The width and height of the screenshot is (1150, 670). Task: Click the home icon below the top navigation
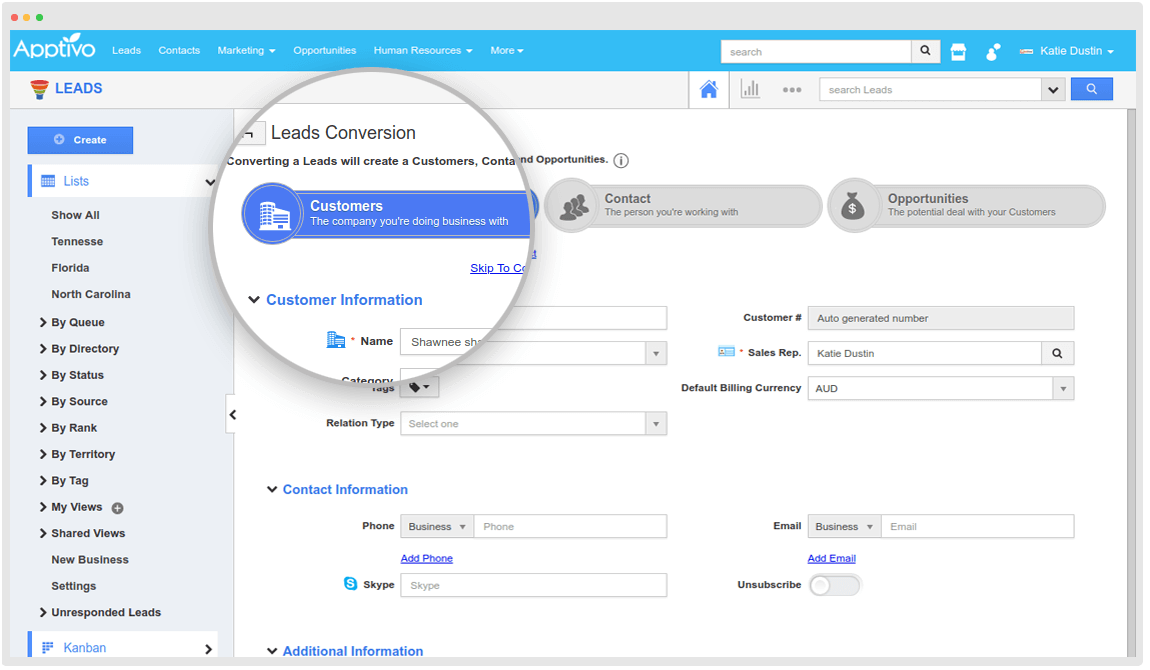[x=708, y=89]
